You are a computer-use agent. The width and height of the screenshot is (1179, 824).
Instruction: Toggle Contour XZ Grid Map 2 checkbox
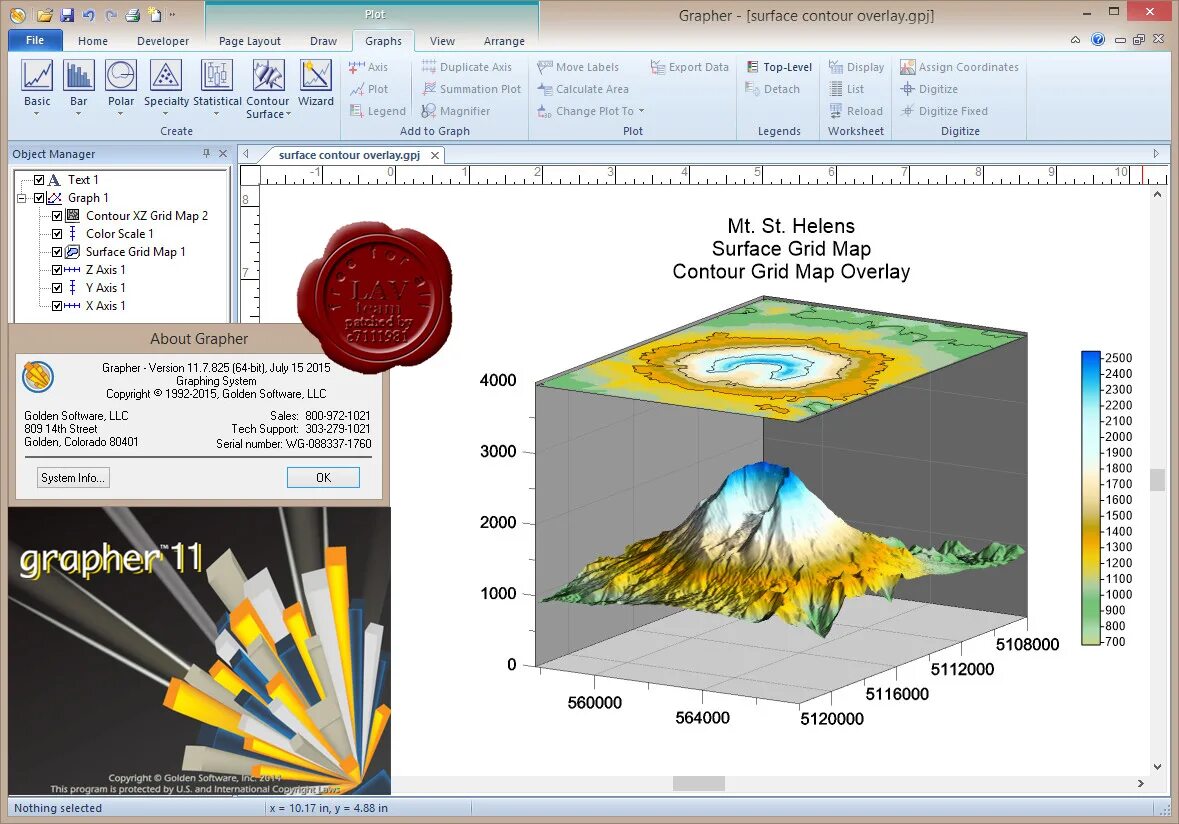point(57,216)
